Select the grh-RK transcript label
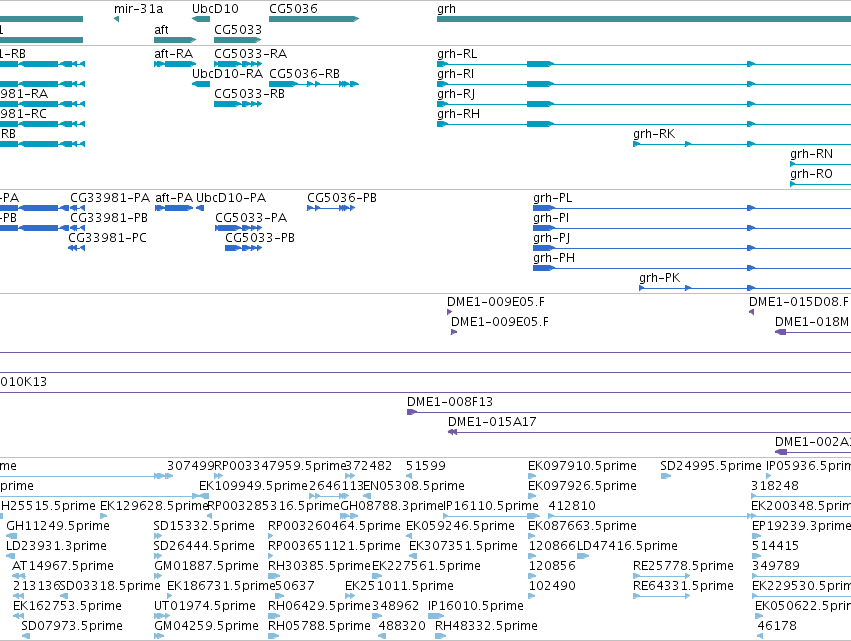This screenshot has height=641, width=851. click(x=654, y=134)
